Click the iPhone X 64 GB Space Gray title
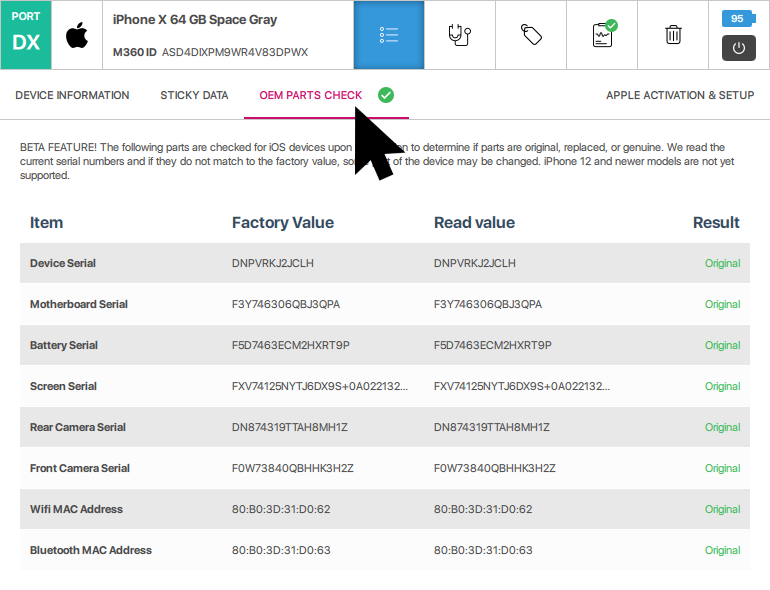The width and height of the screenshot is (770, 590). pos(194,20)
